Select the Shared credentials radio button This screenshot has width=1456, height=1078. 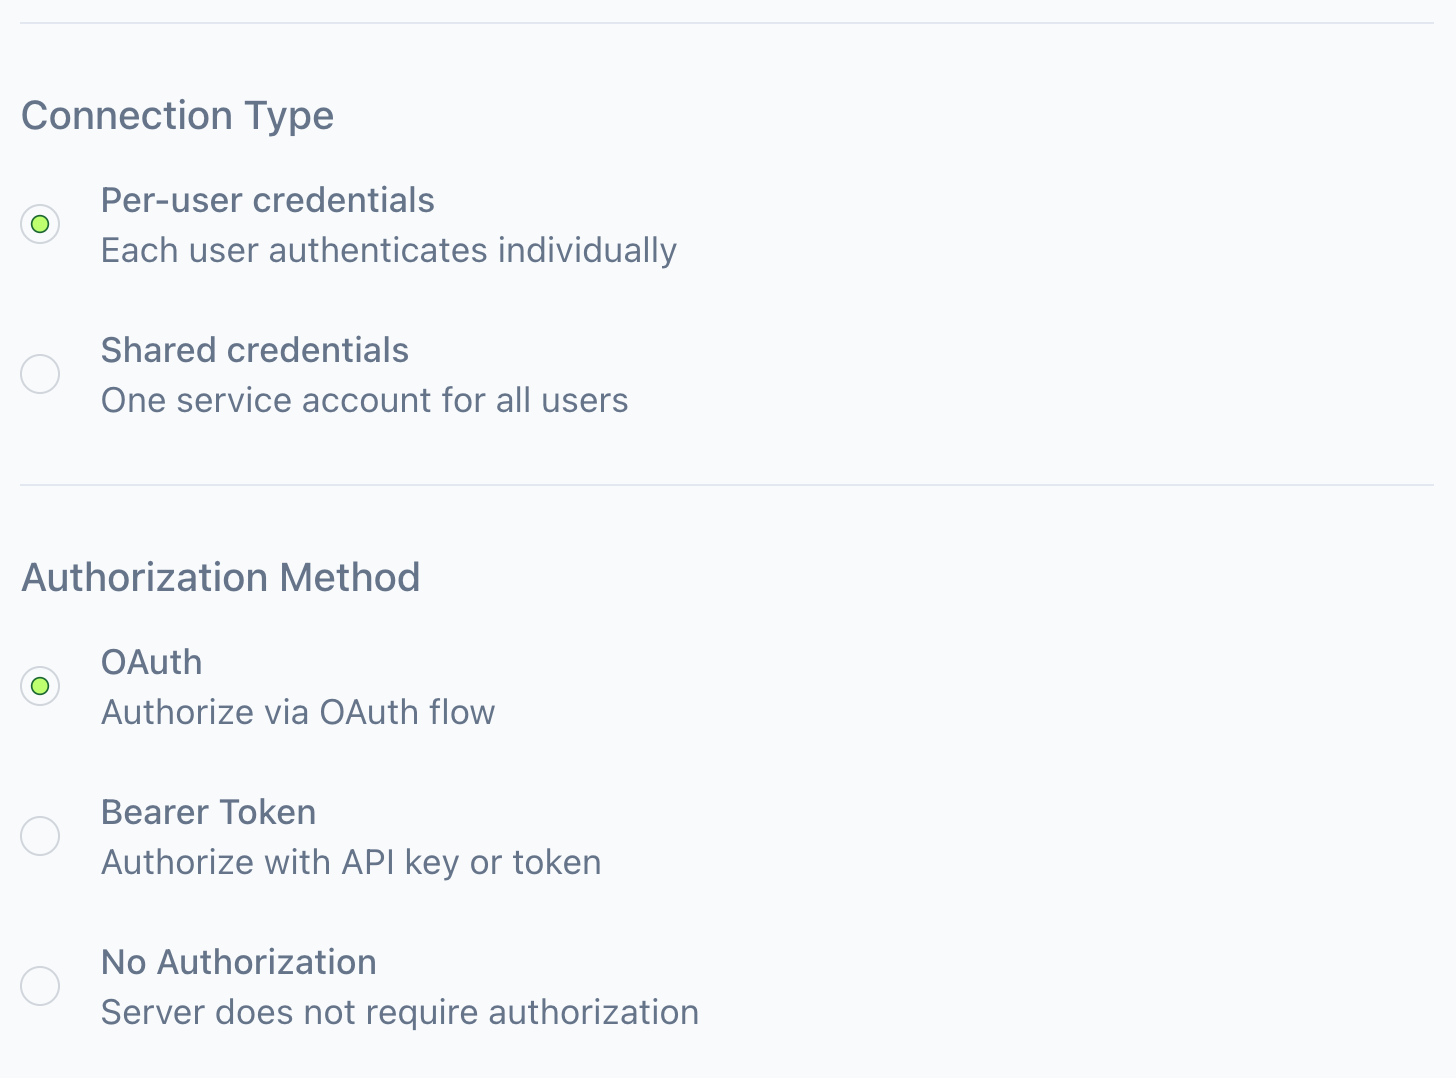point(40,374)
